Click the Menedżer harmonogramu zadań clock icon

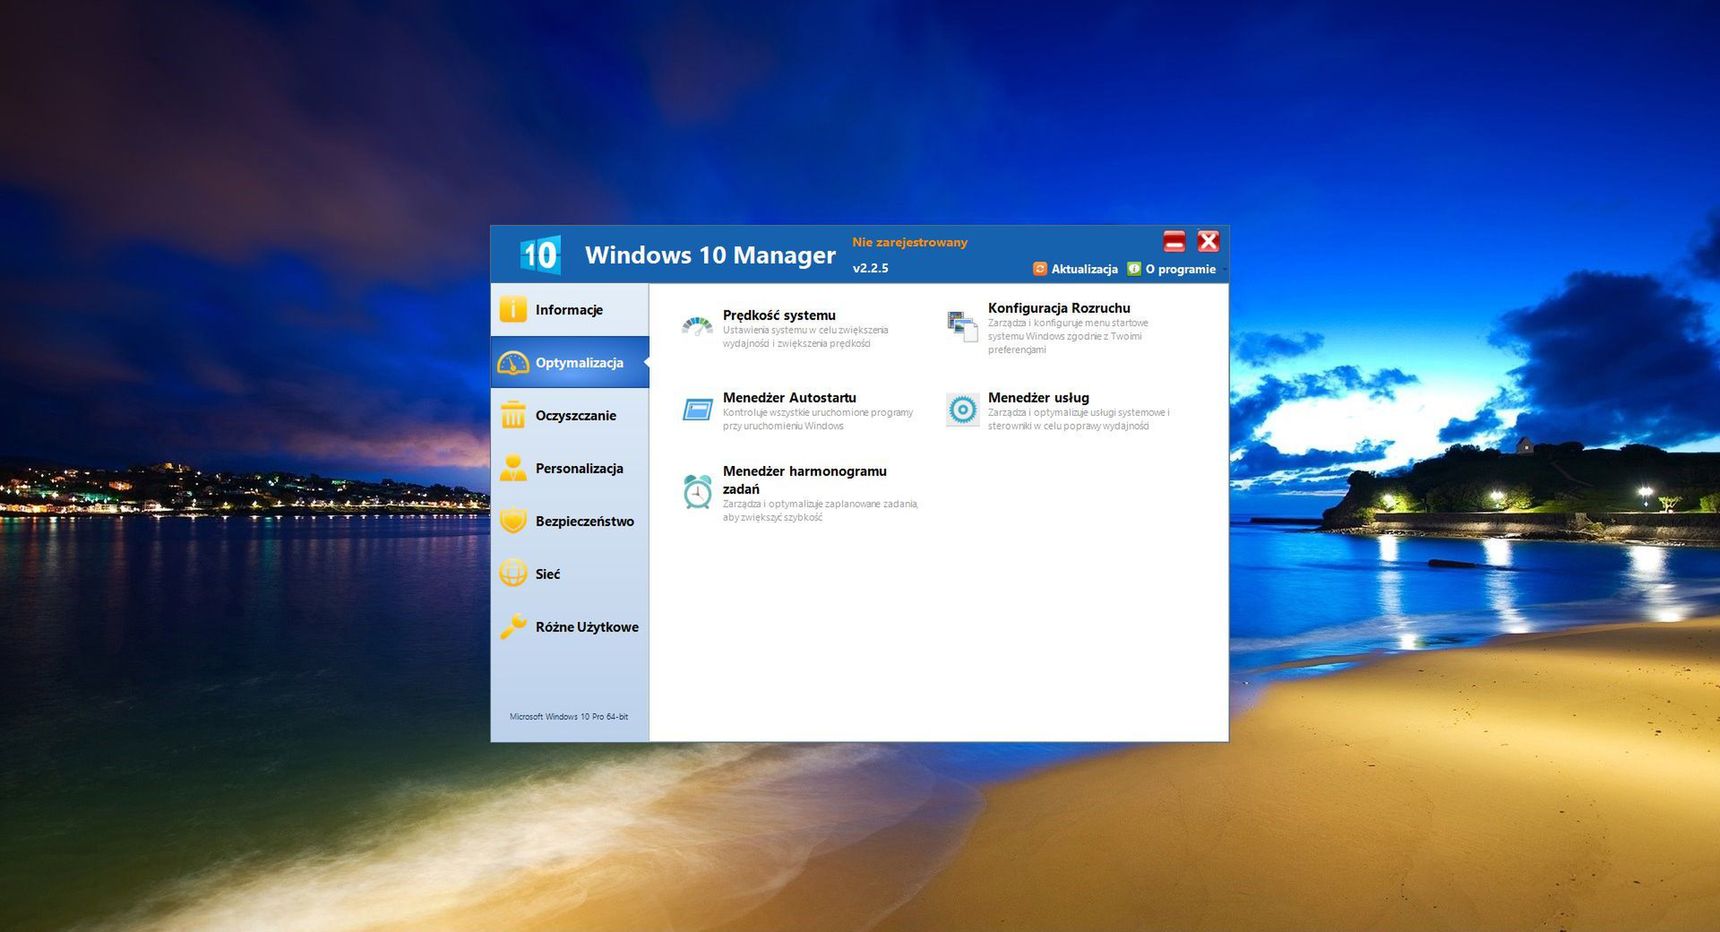(x=697, y=491)
